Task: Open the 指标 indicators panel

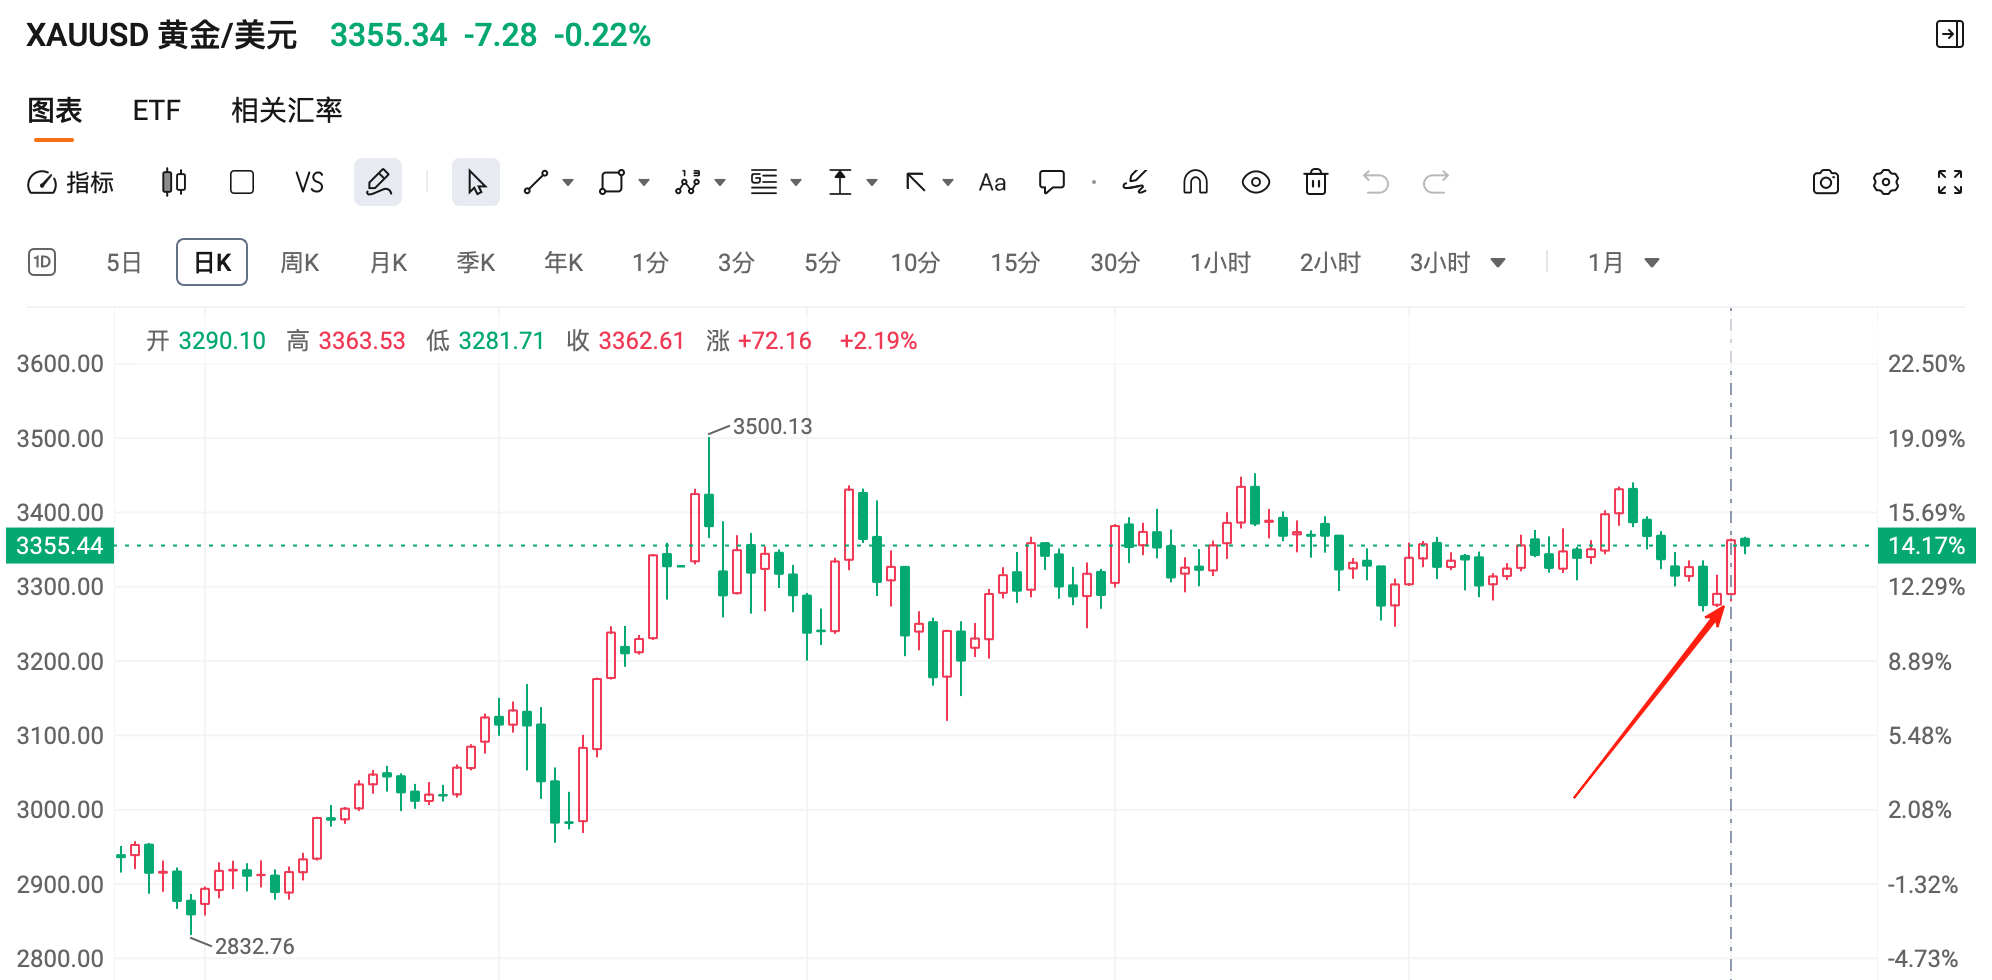Action: (70, 182)
